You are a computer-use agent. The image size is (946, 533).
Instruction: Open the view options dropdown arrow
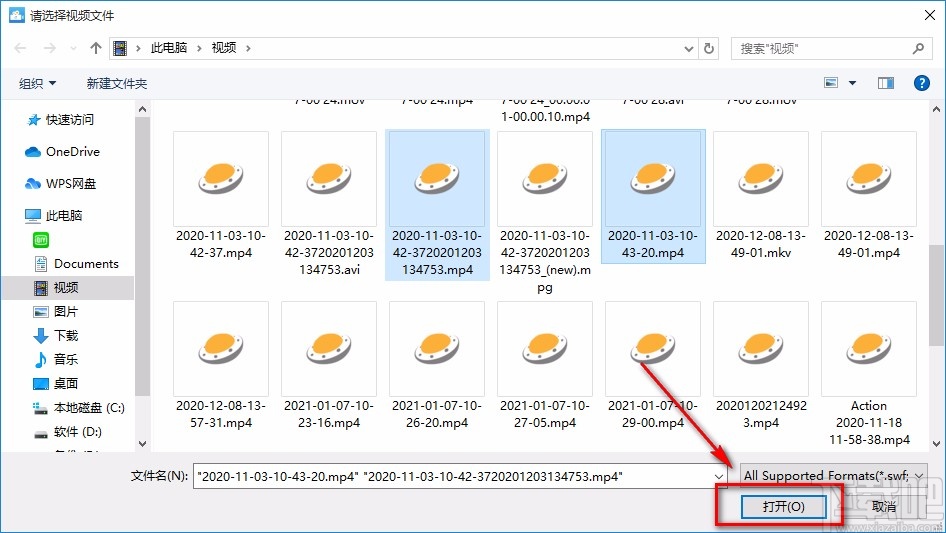point(852,83)
